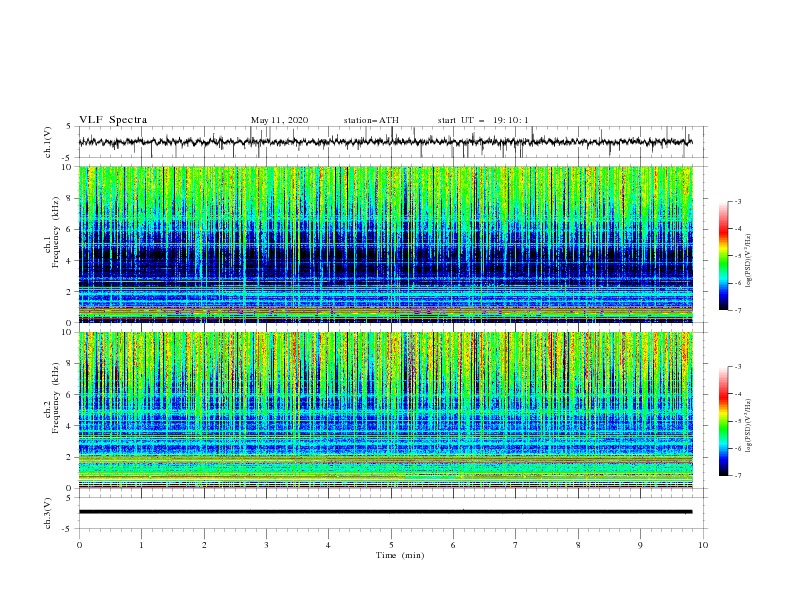Click the ch.3 flat black waveform trace
The width and height of the screenshot is (792, 612).
click(385, 512)
